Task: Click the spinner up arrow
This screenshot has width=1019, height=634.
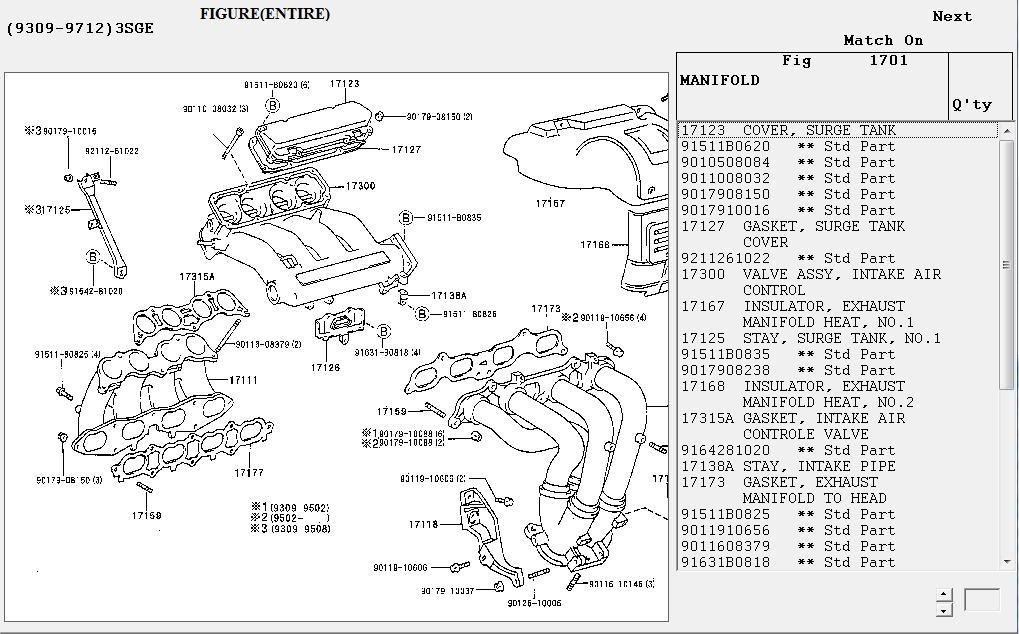Action: (944, 594)
